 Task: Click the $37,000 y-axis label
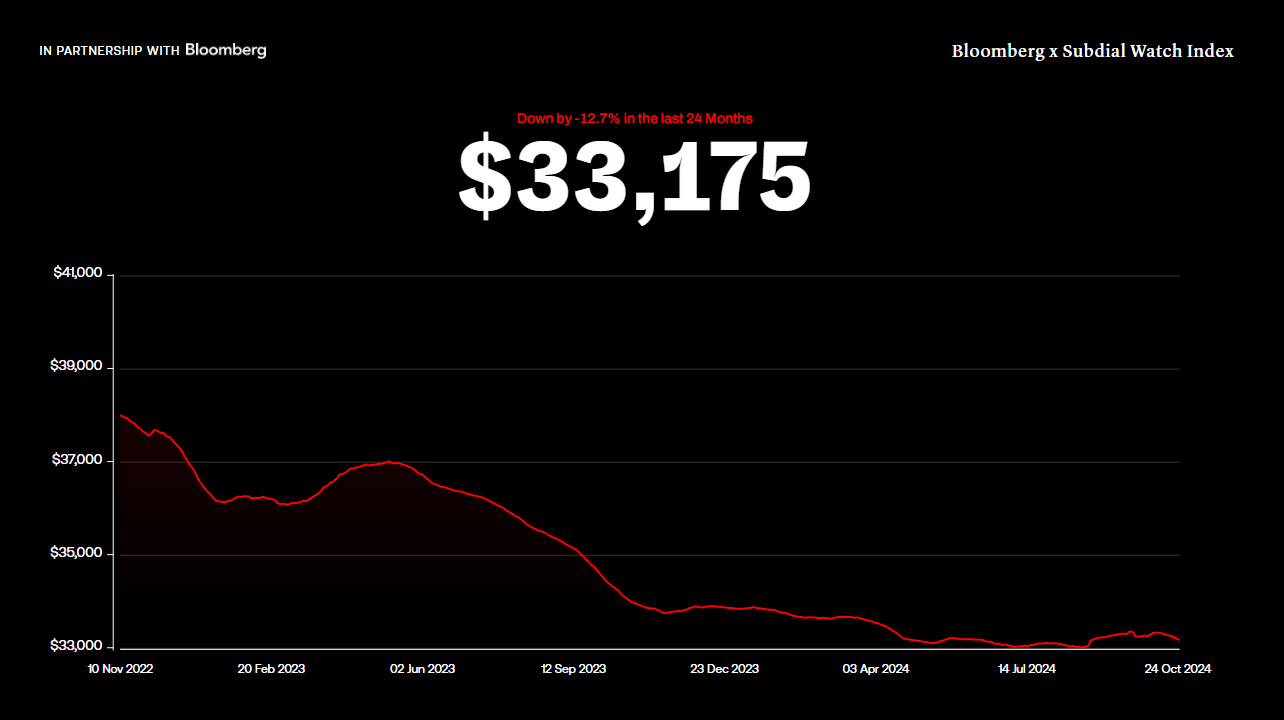(76, 460)
